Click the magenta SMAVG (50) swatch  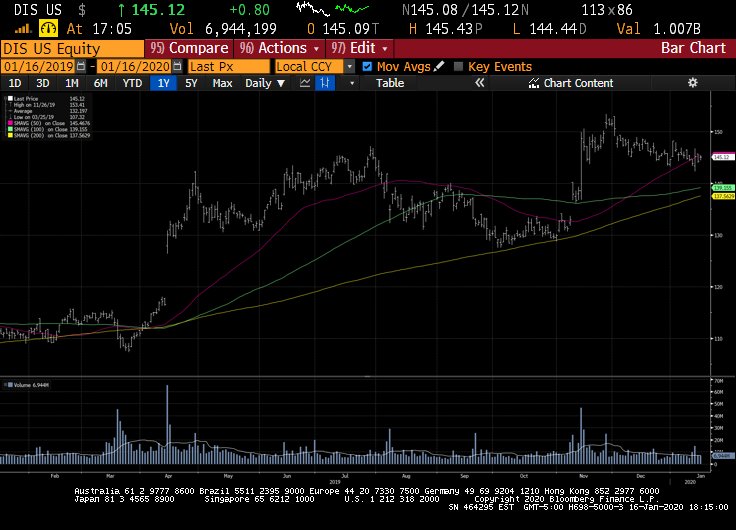10,123
